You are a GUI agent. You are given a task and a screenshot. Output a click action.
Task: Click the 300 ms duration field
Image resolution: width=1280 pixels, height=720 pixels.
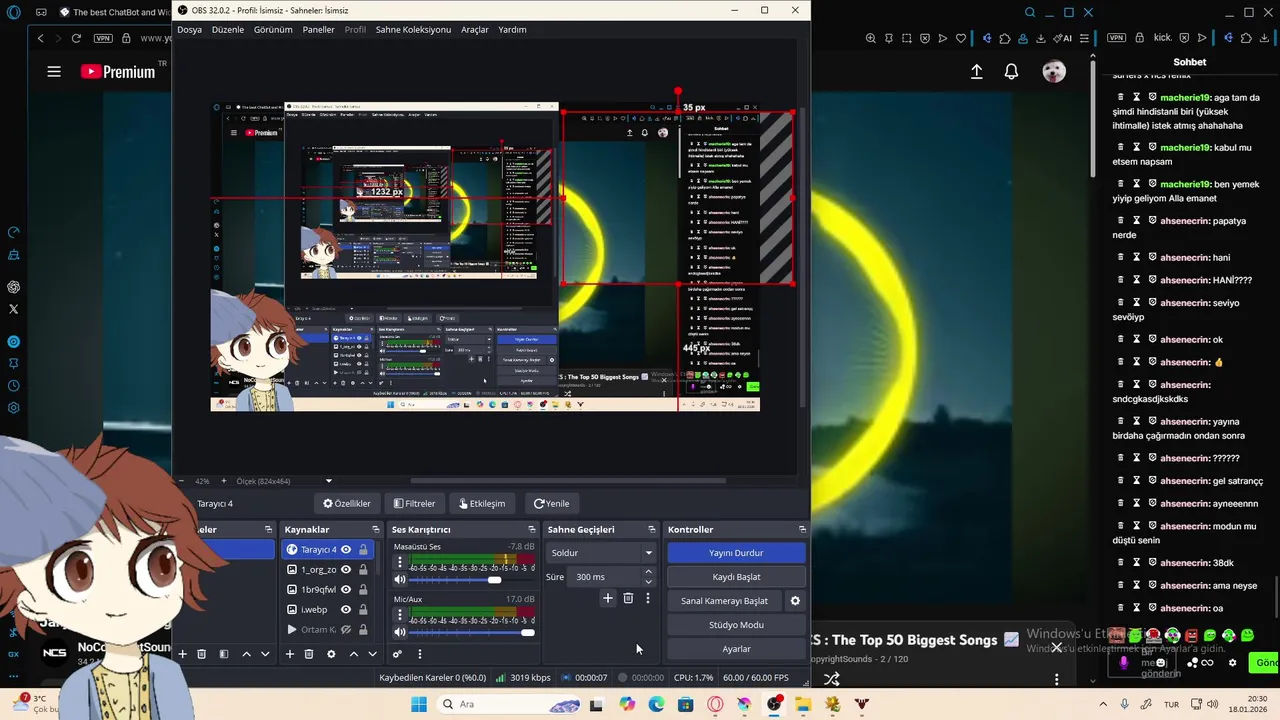606,577
